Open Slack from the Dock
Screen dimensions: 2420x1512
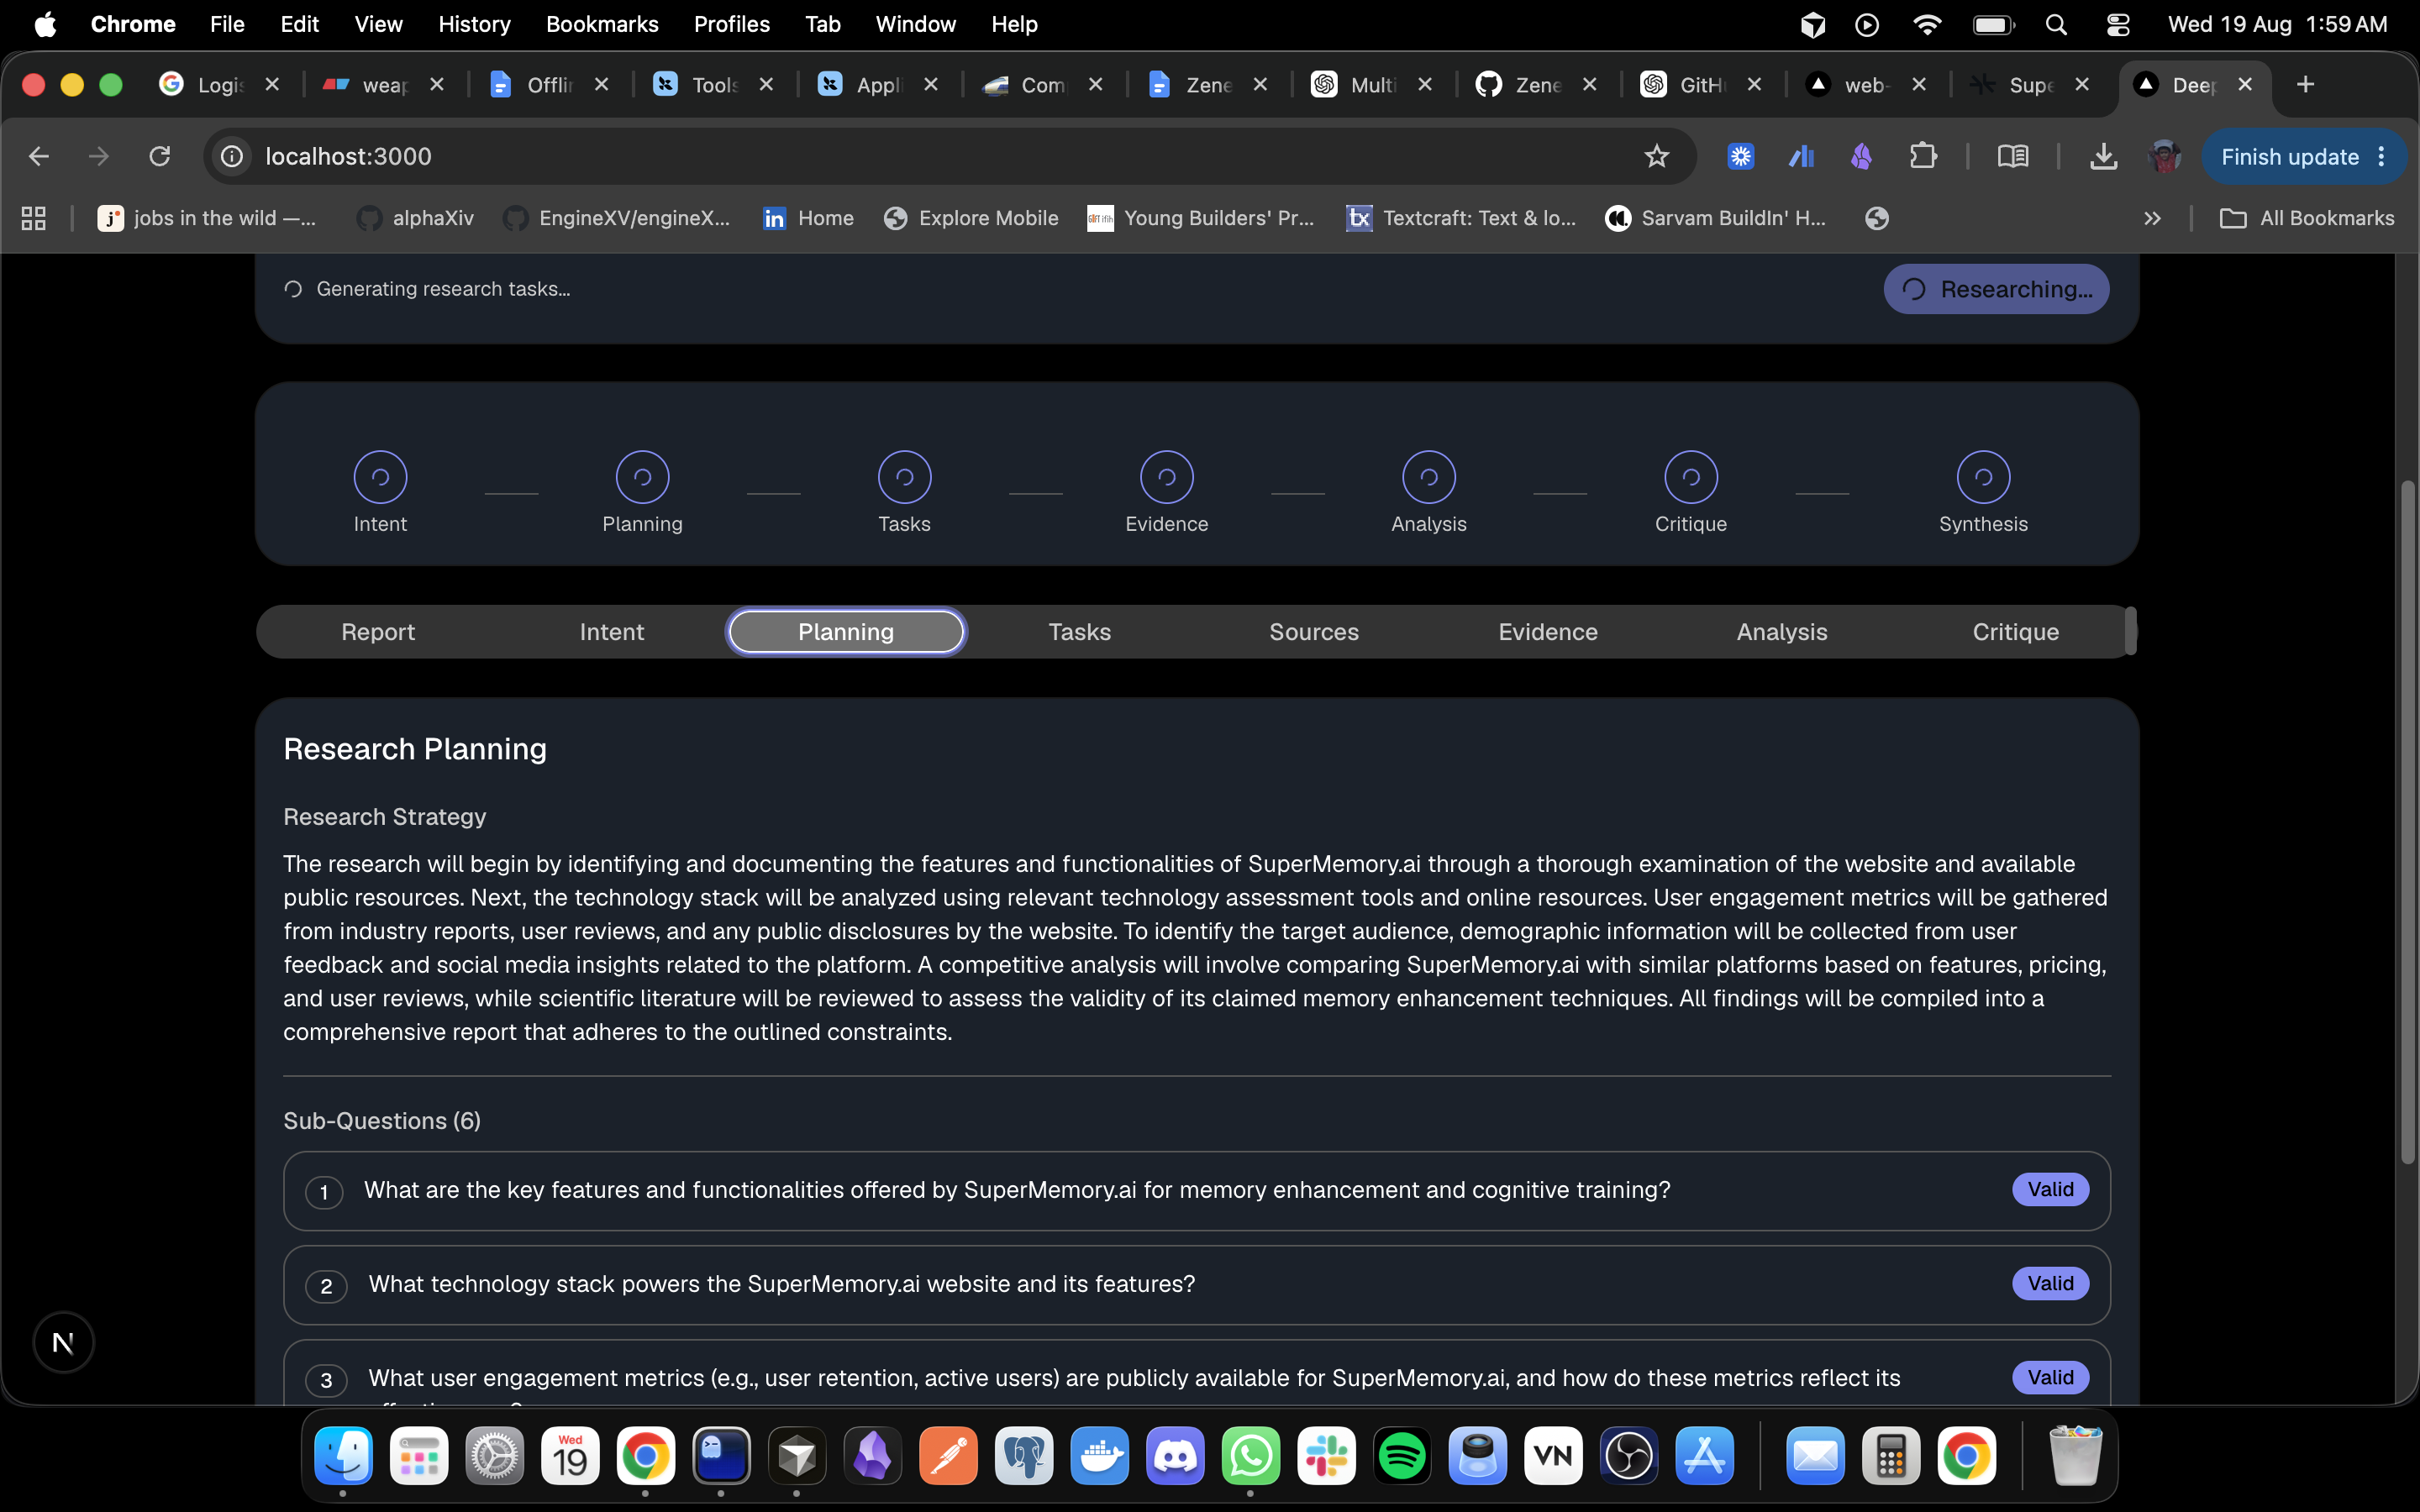pos(1326,1456)
